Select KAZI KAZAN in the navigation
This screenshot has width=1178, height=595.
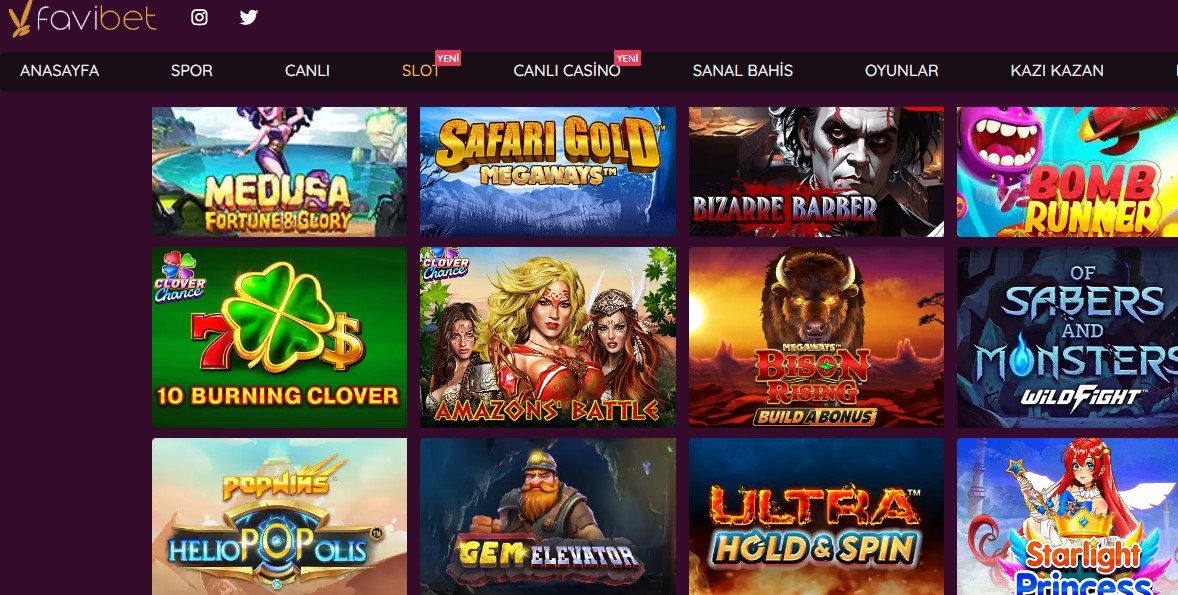pos(1057,71)
